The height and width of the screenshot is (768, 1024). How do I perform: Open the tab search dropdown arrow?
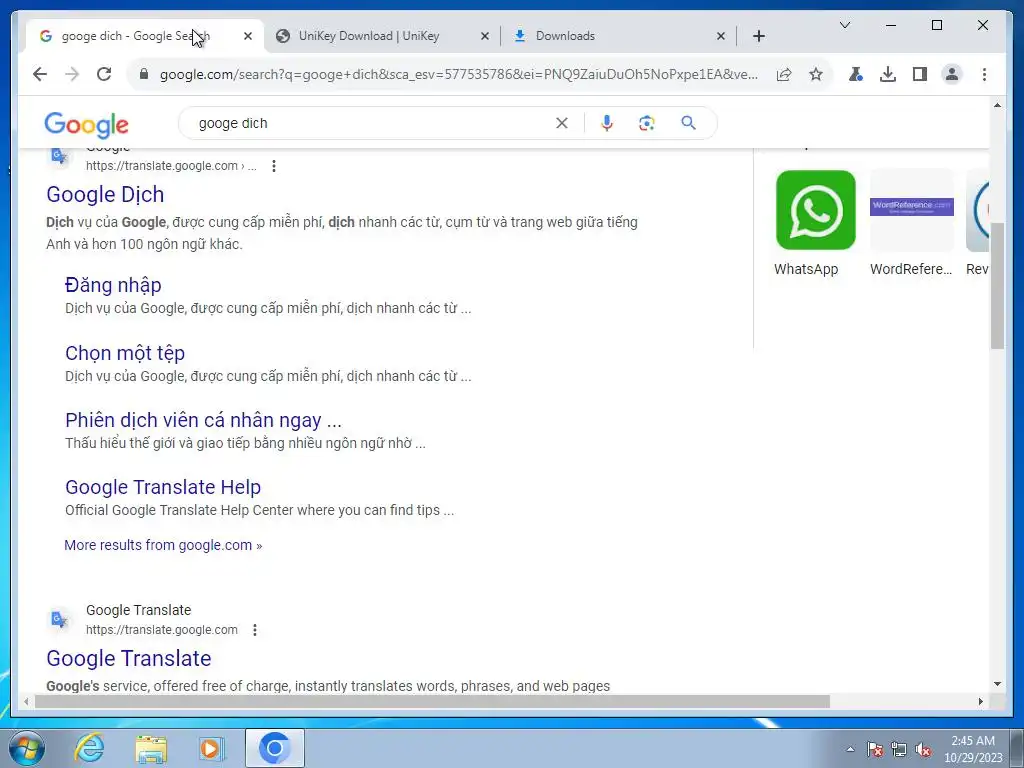tap(844, 25)
